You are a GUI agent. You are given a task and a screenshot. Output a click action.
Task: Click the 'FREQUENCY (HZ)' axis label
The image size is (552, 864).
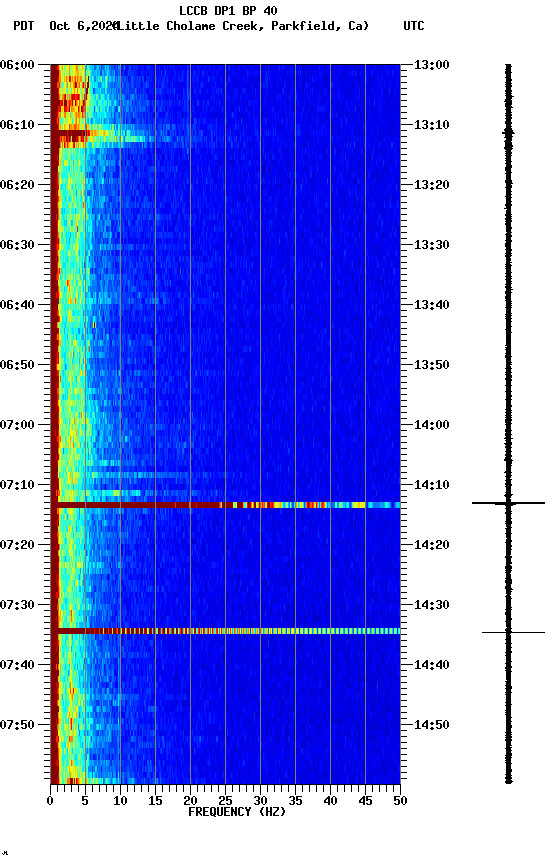[x=237, y=812]
